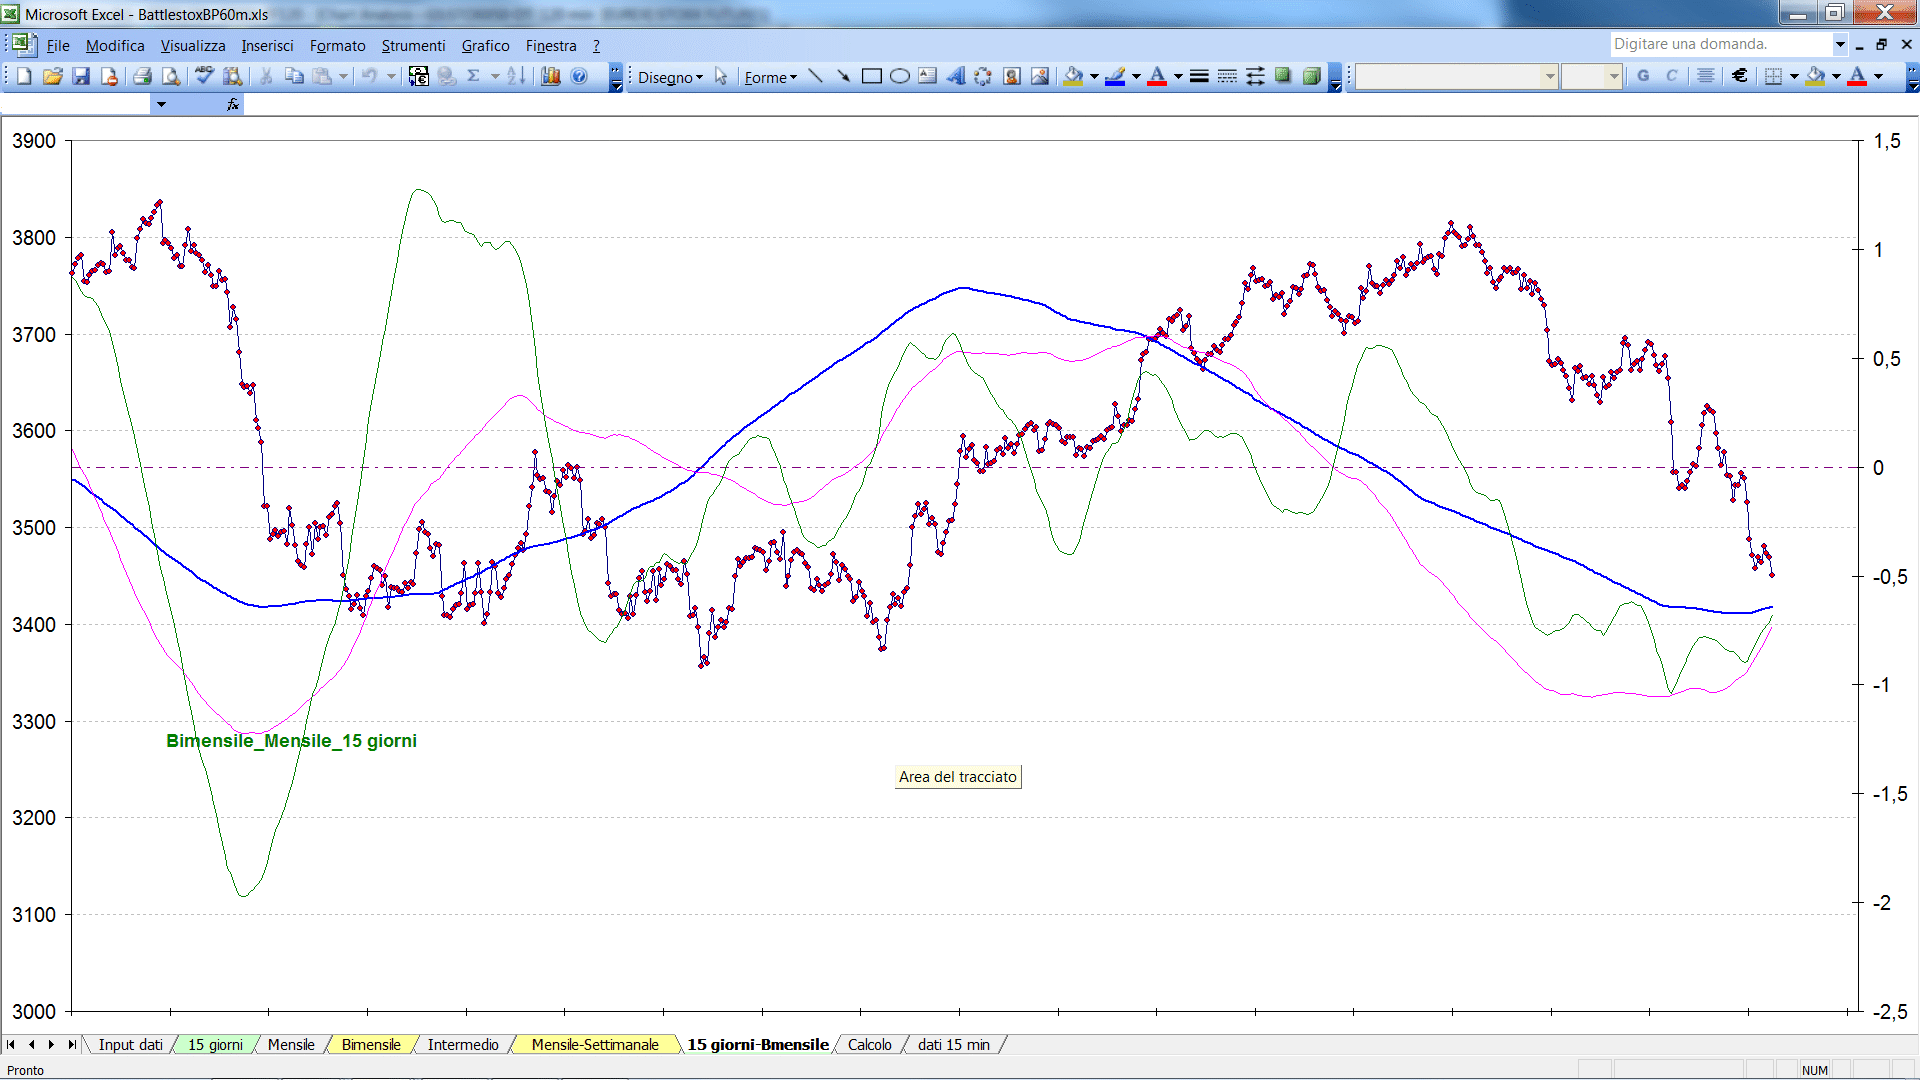The image size is (1920, 1080).
Task: Click in the 'Digitare una domanda' help box
Action: pyautogui.click(x=1720, y=44)
